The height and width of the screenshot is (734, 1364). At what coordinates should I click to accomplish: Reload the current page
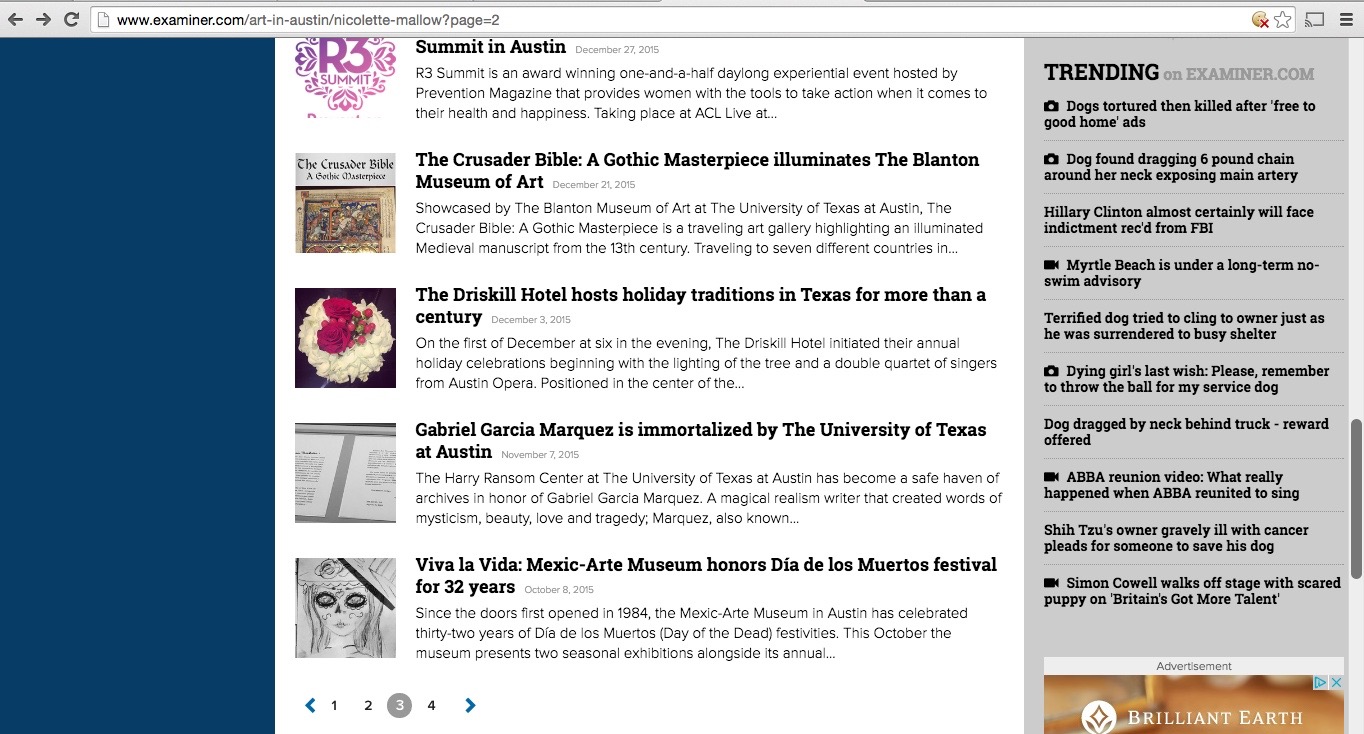coord(71,19)
